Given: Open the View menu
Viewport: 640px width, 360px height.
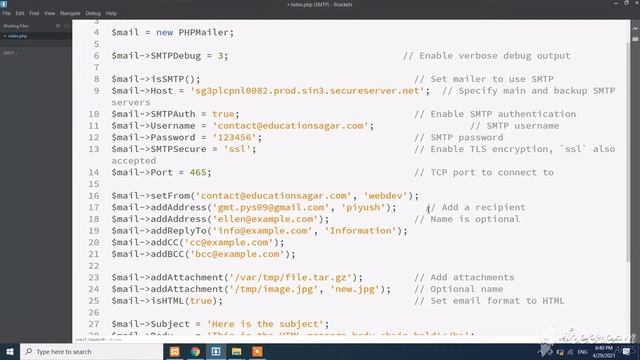Looking at the screenshot, I should (x=49, y=13).
